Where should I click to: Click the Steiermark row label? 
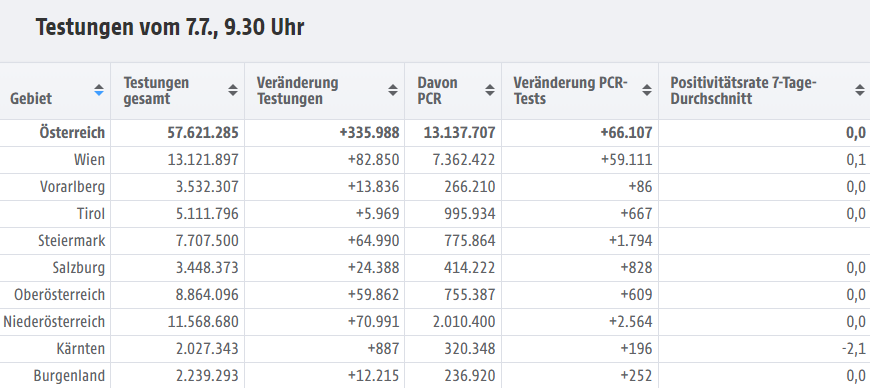pos(72,241)
